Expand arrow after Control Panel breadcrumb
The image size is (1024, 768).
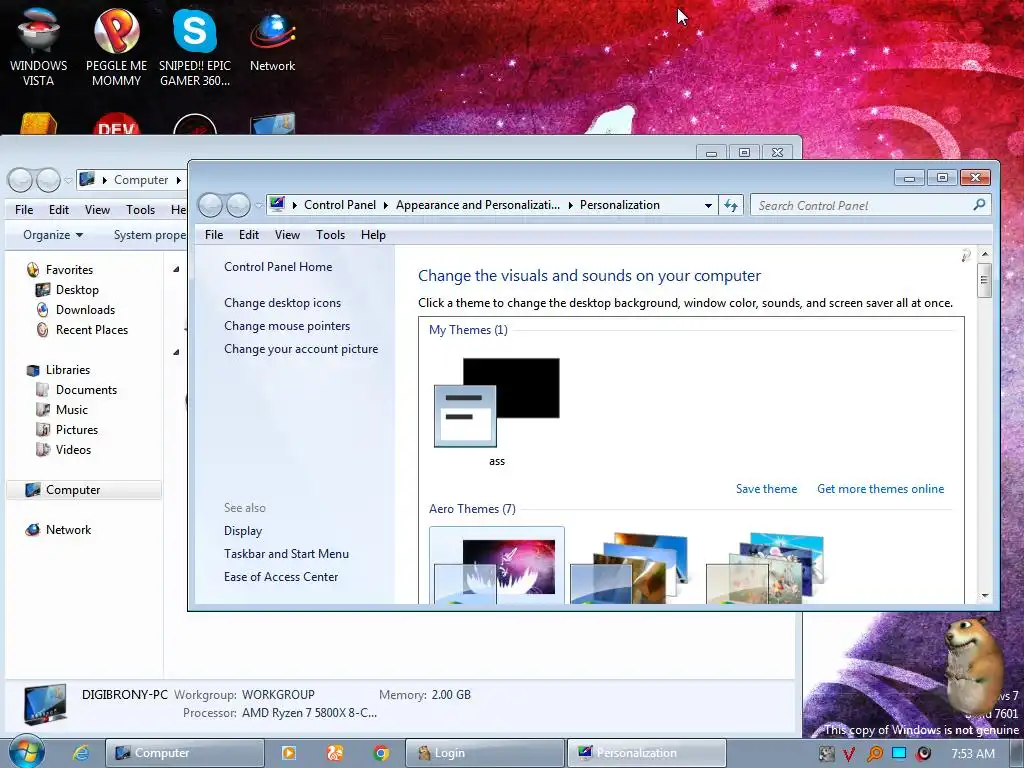385,205
